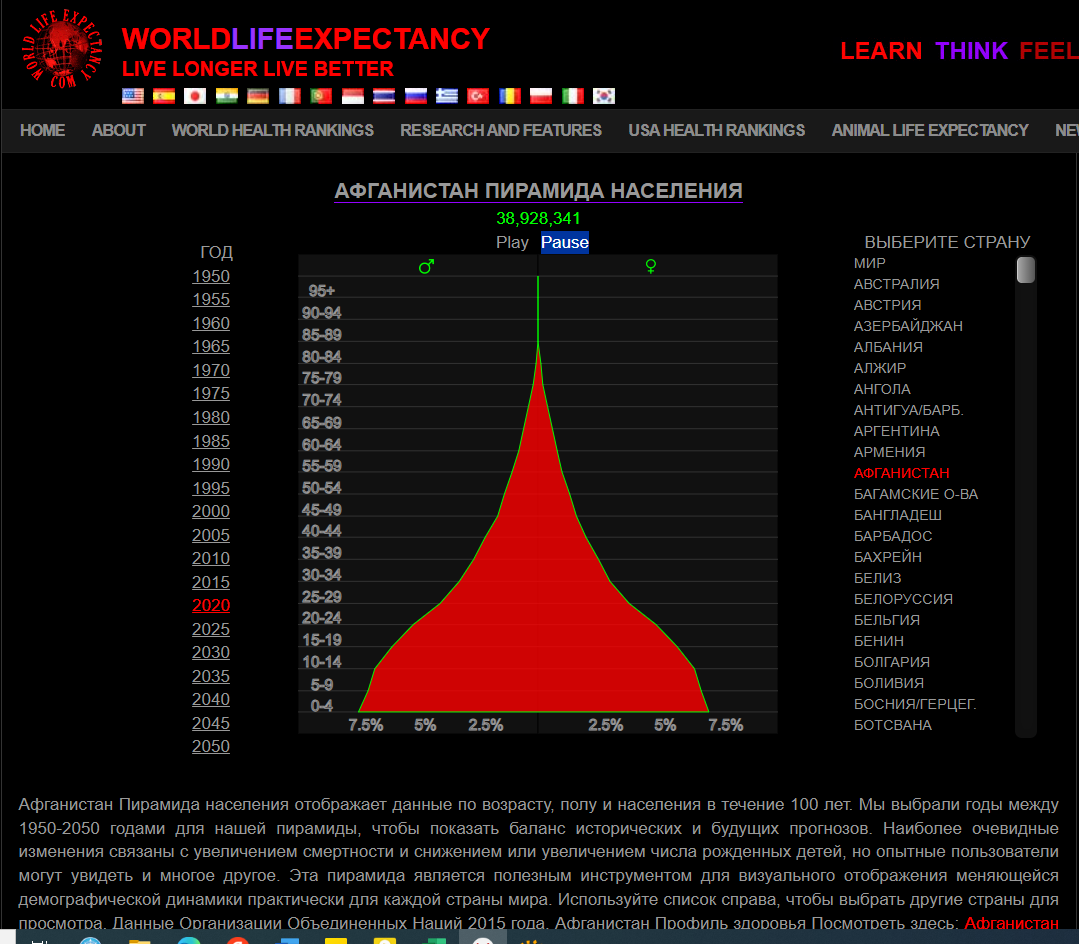The image size is (1079, 944).
Task: Open the red Афганистан health profile link
Action: [x=1011, y=923]
